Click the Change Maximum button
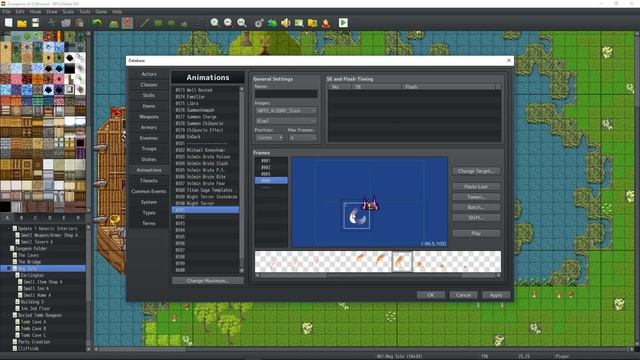This screenshot has width=640, height=360. pos(207,281)
